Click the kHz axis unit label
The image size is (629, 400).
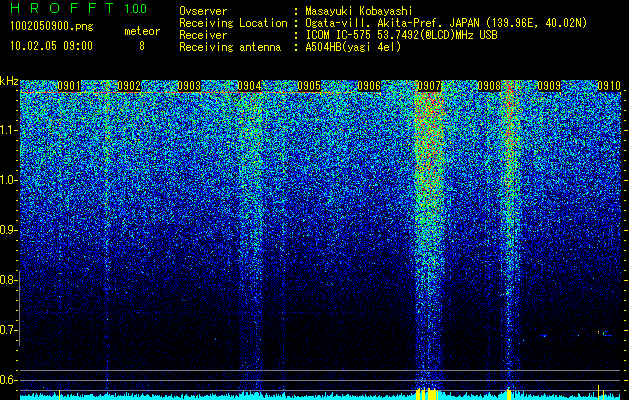click(x=9, y=81)
